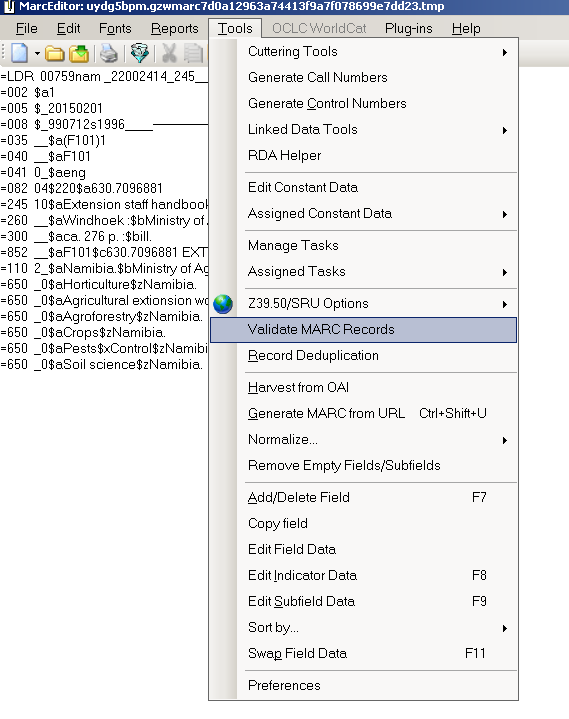Click the New document icon
569x719 pixels.
click(19, 53)
